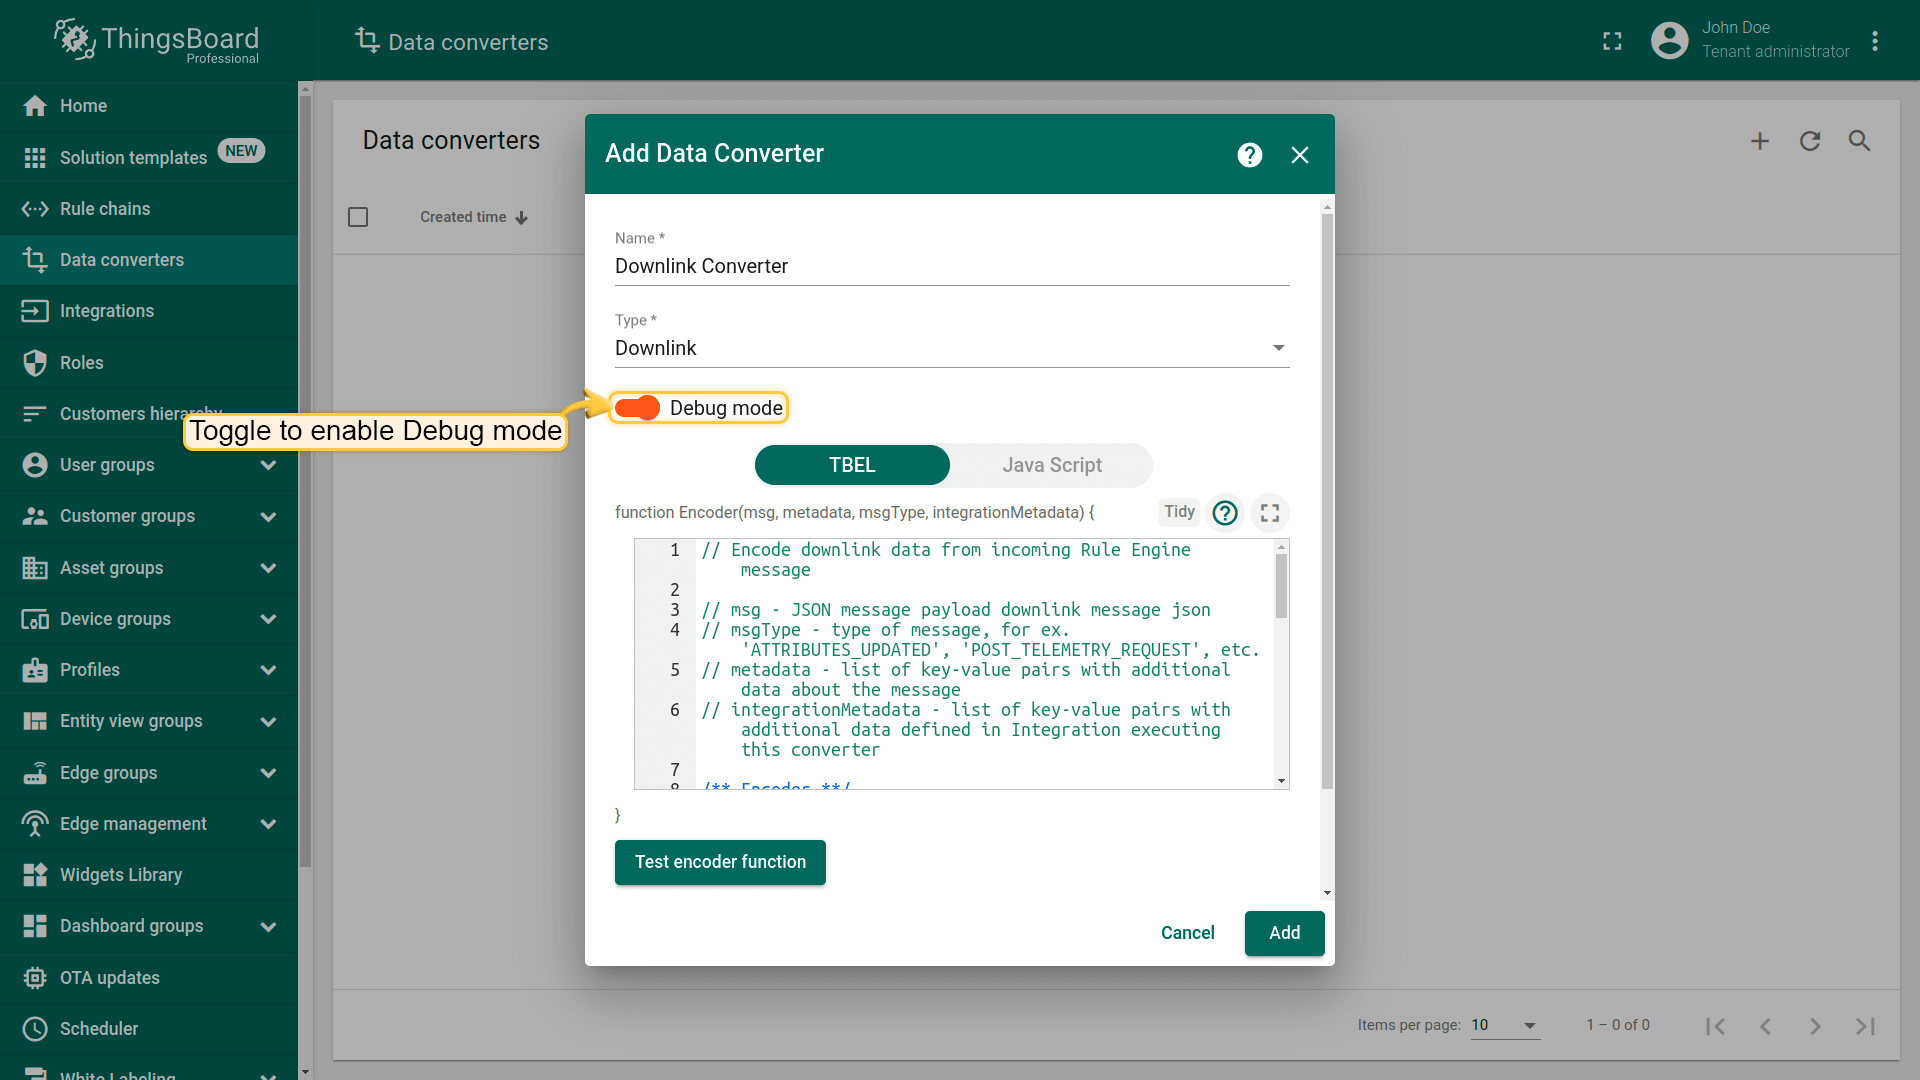Viewport: 1920px width, 1080px height.
Task: Select the TBEL script tab
Action: (852, 465)
